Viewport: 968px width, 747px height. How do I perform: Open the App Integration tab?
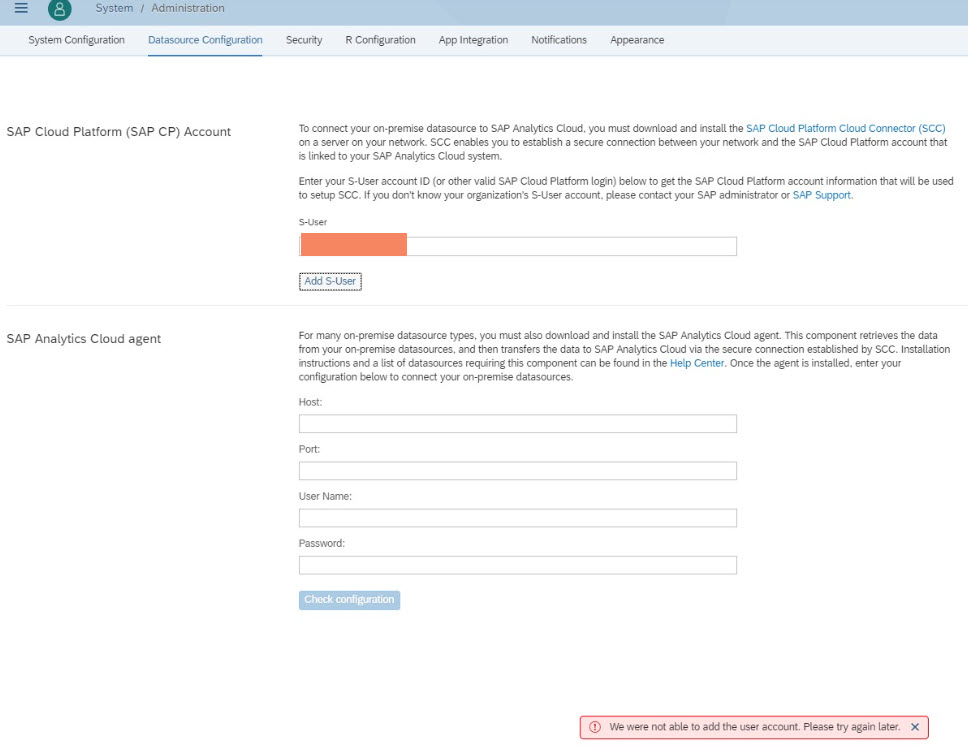tap(474, 40)
